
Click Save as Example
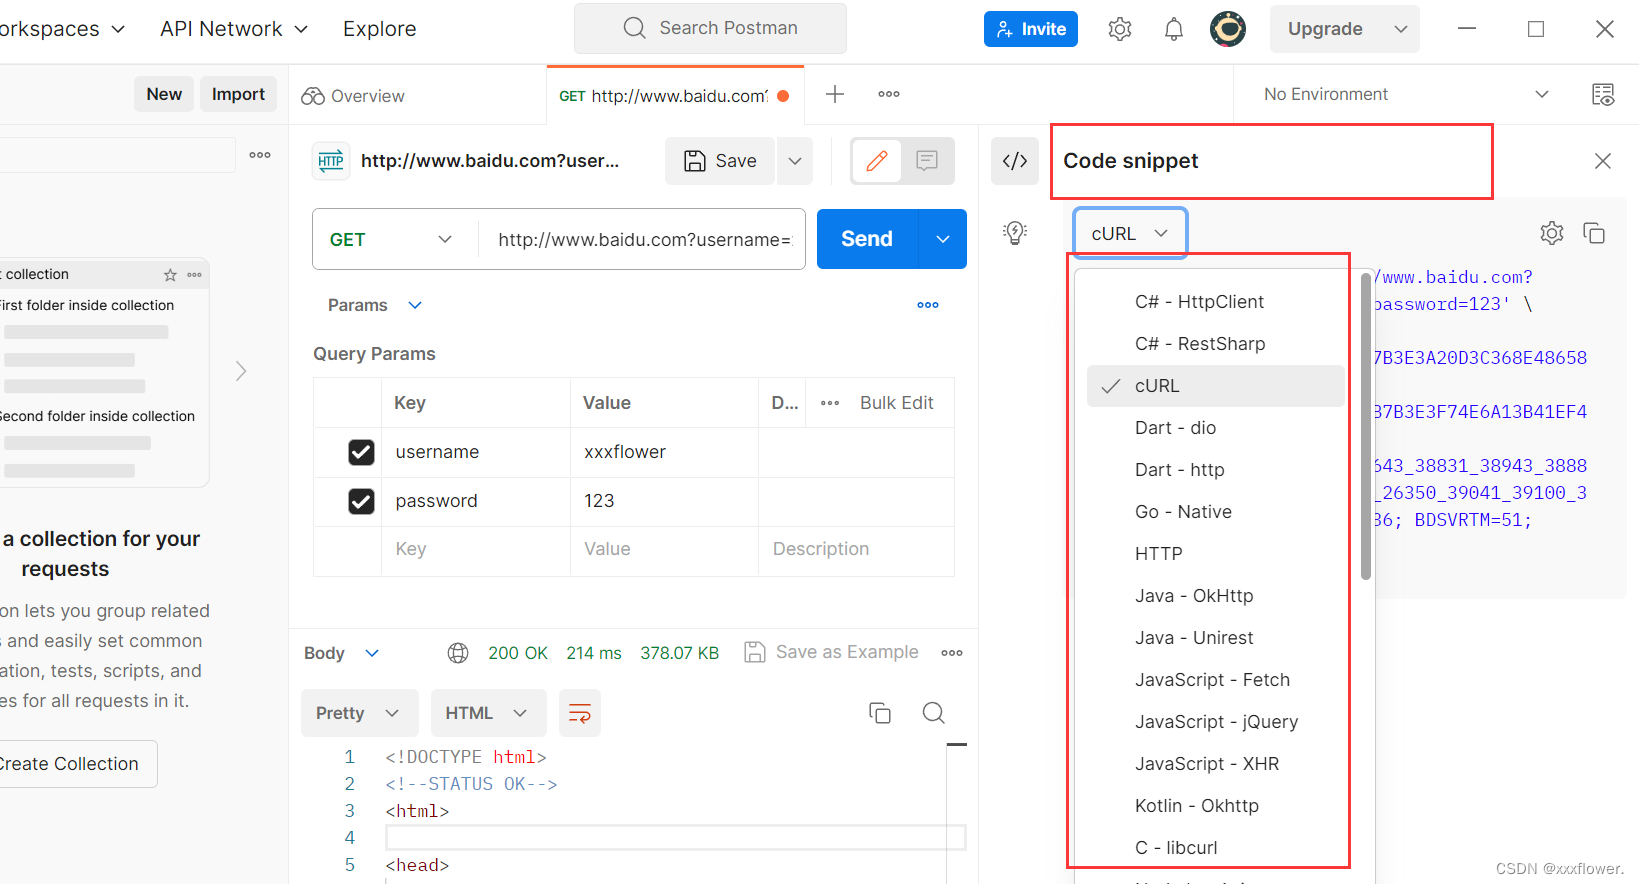[x=832, y=653]
